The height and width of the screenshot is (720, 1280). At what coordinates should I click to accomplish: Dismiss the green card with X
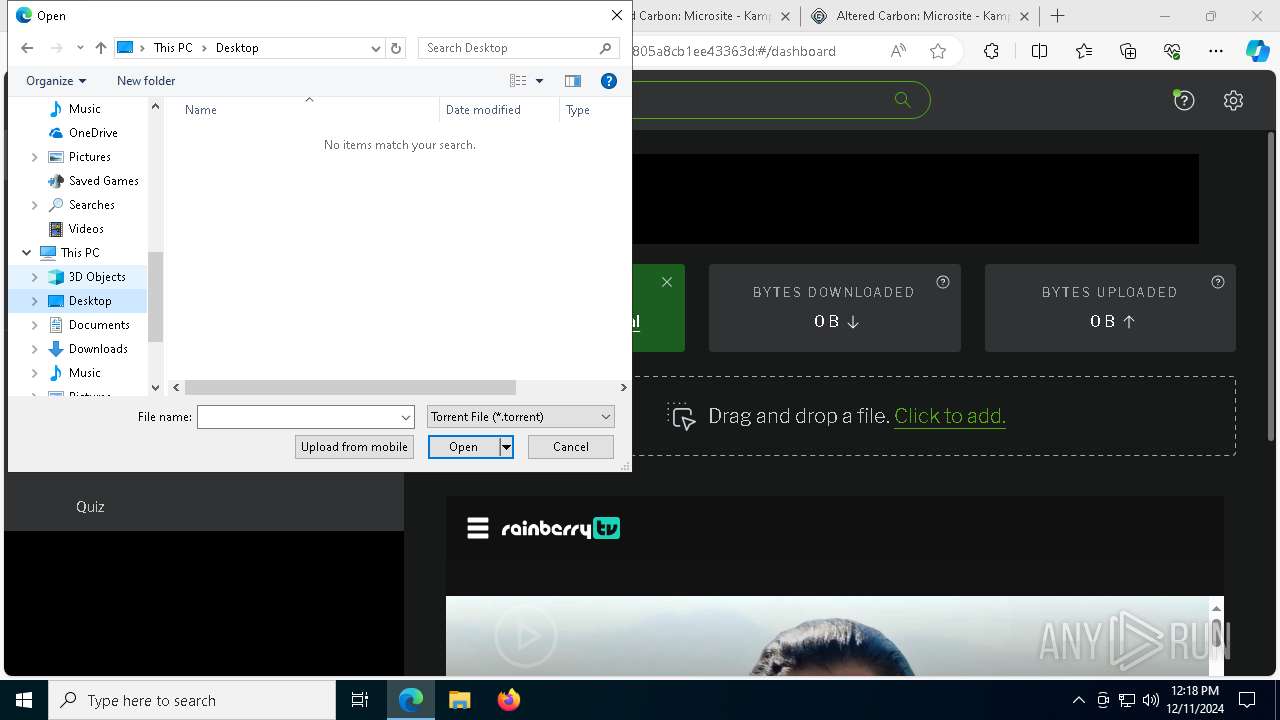tap(667, 282)
